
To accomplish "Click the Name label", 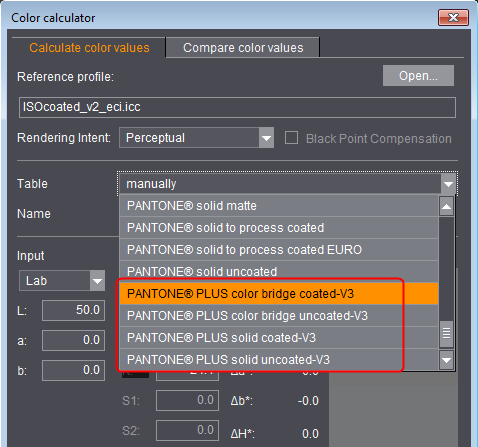I will point(34,214).
